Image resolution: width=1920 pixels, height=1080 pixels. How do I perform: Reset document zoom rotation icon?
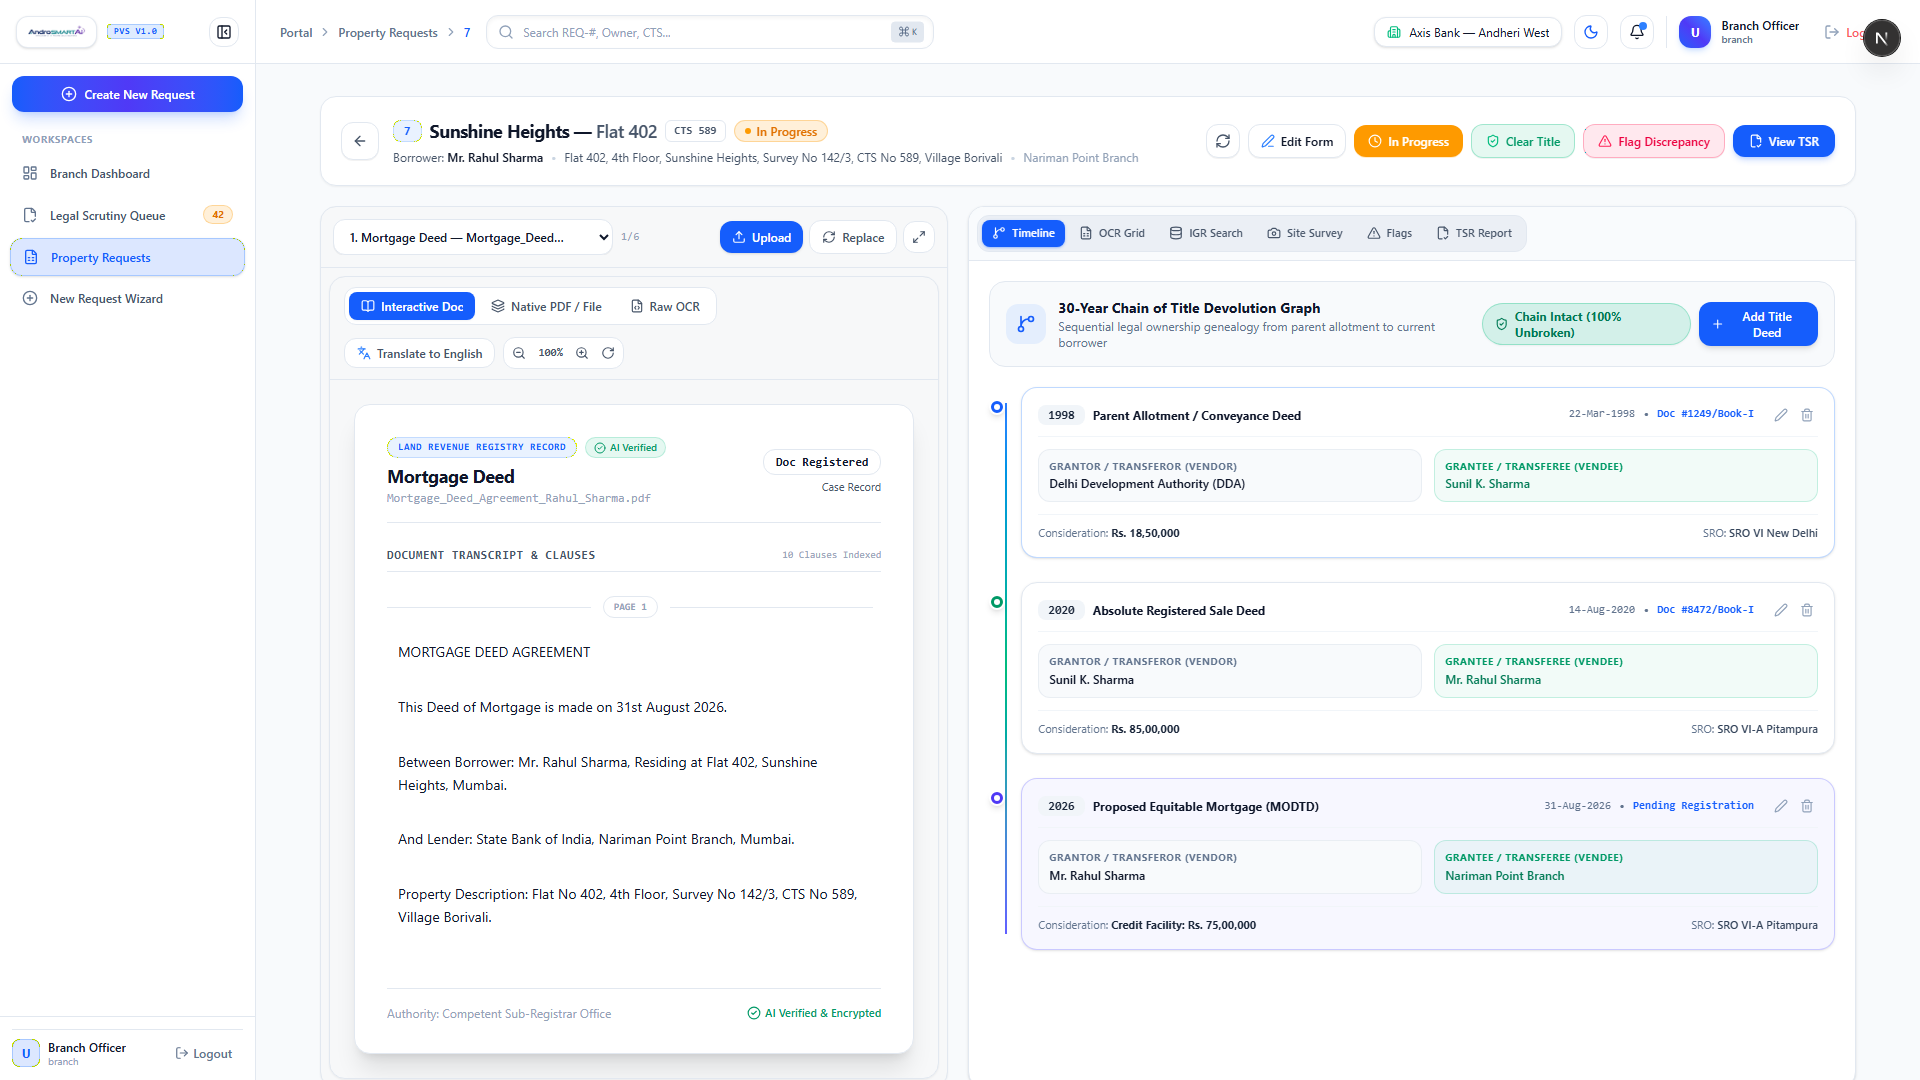tap(608, 353)
